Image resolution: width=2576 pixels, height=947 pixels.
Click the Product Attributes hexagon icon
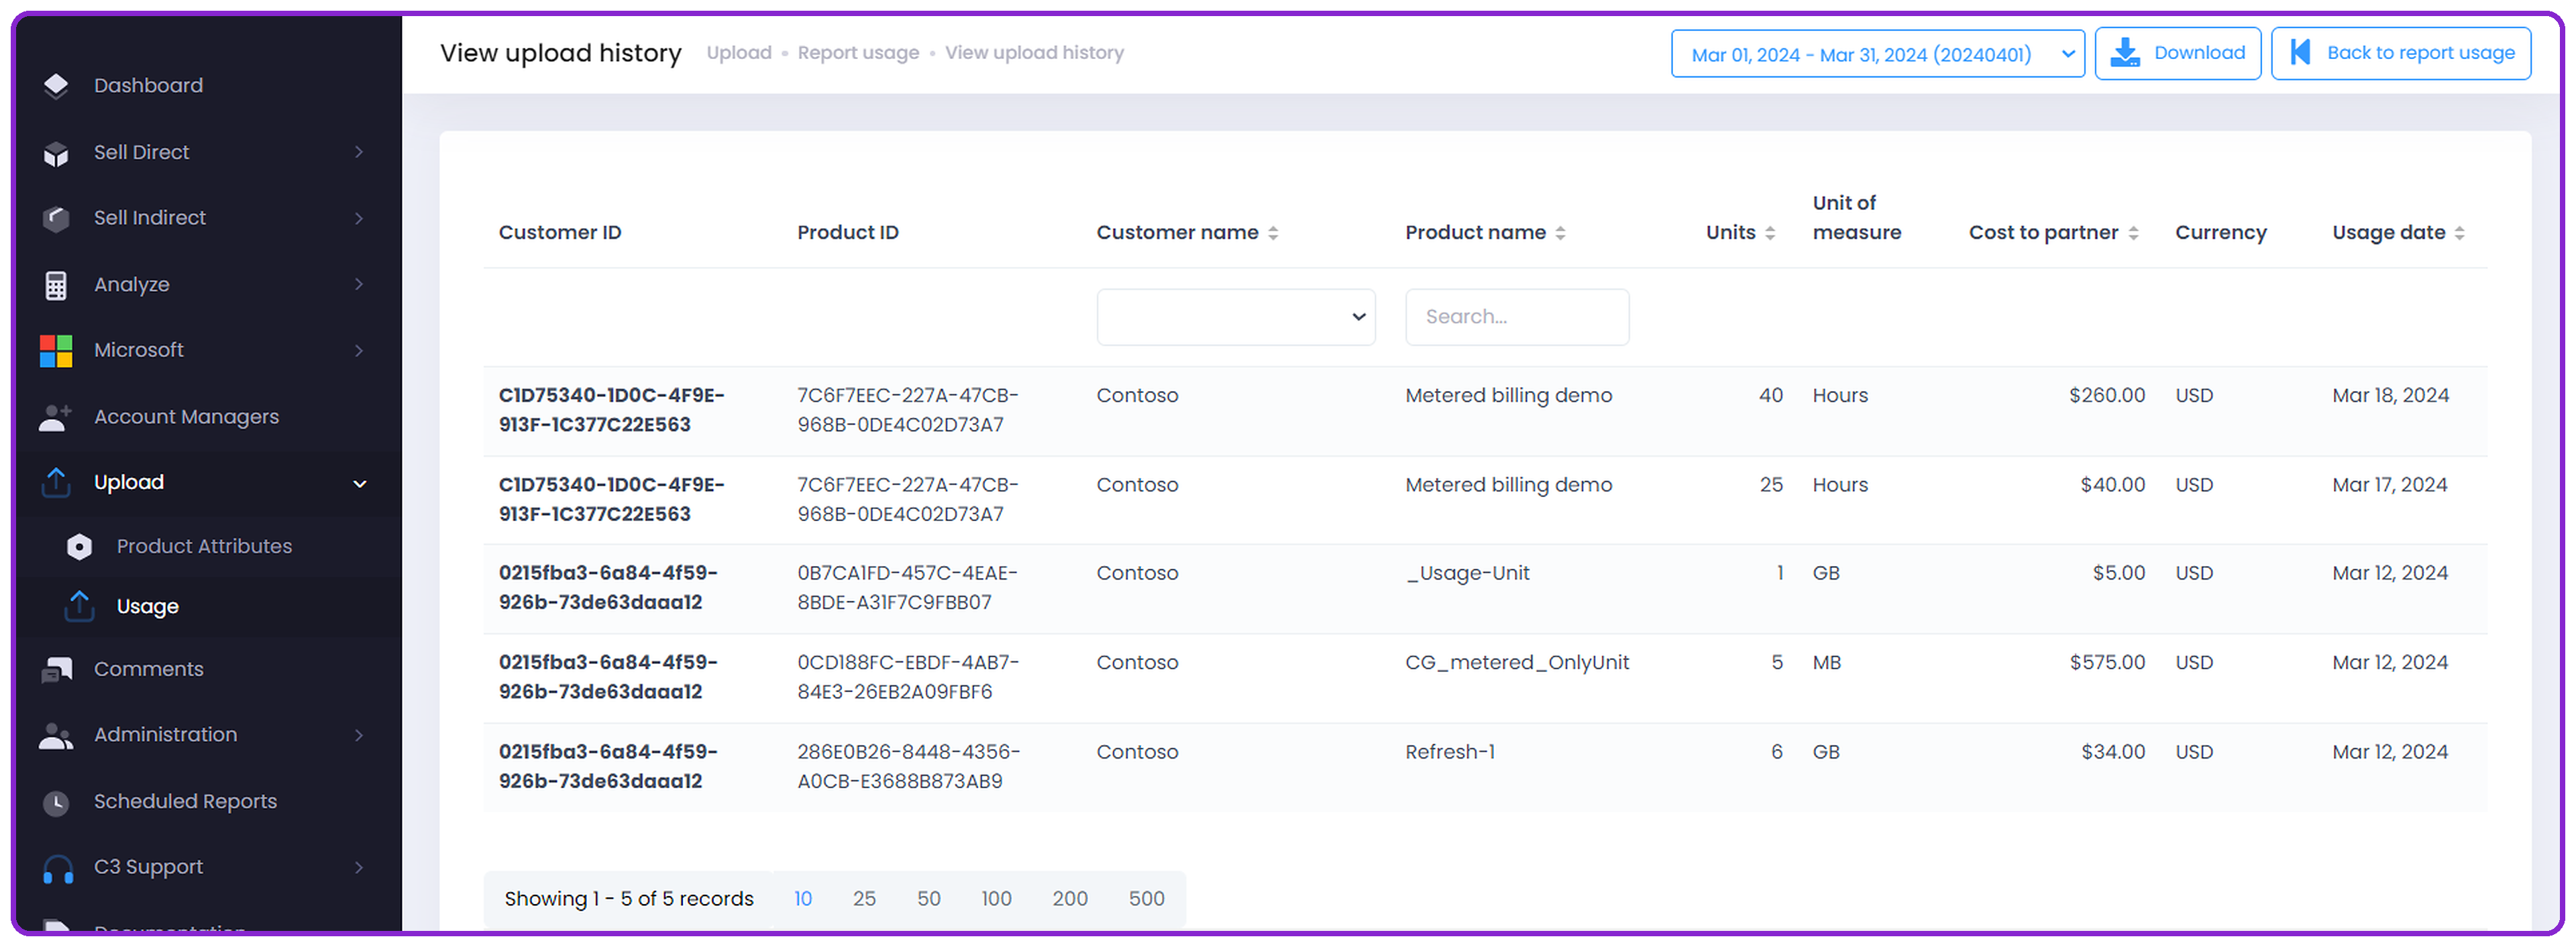pyautogui.click(x=79, y=547)
